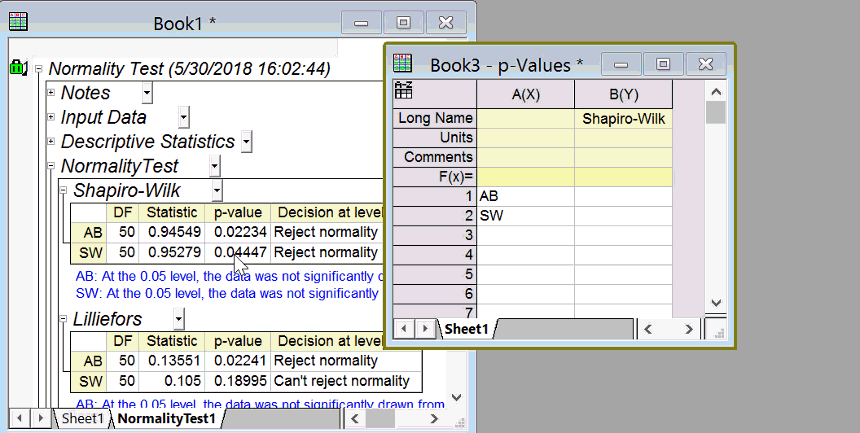Expand the Input Data section
This screenshot has height=433, width=860.
52,118
